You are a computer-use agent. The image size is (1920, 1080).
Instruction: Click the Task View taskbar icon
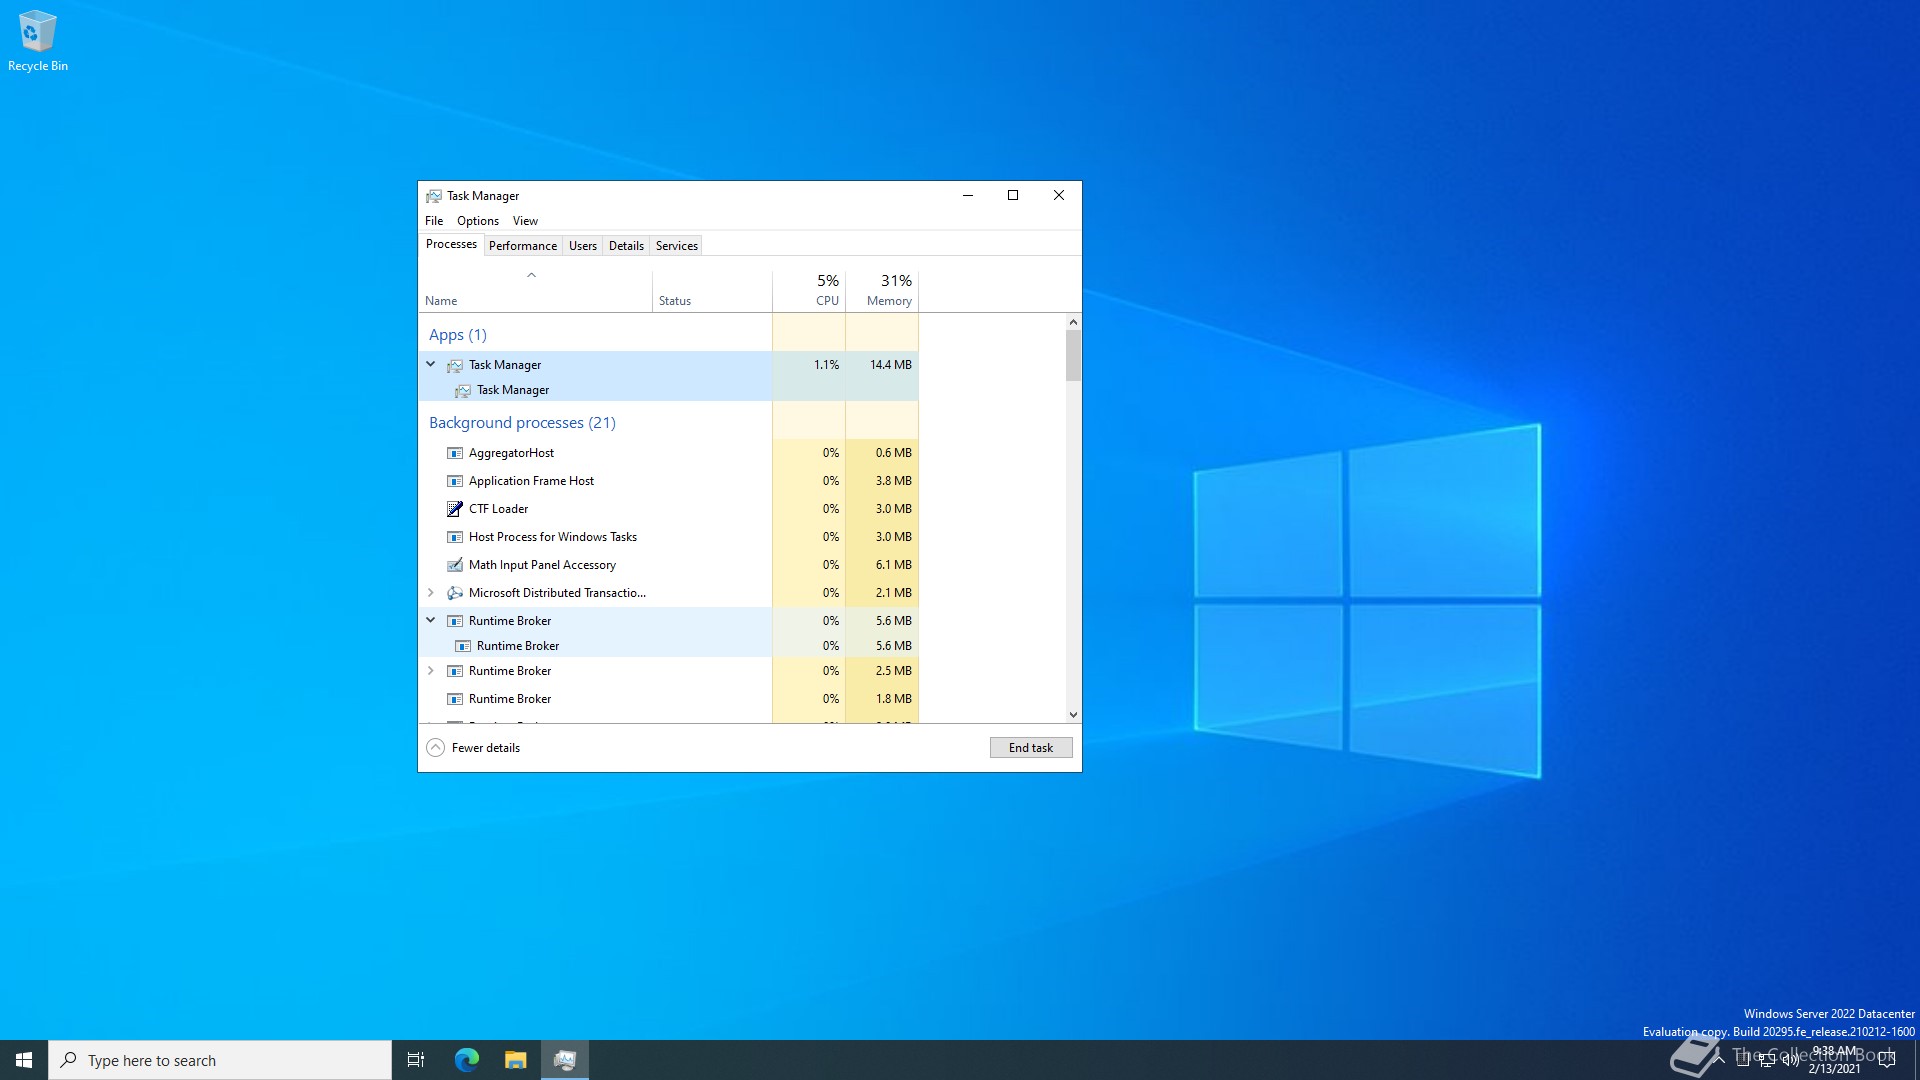[x=416, y=1060]
